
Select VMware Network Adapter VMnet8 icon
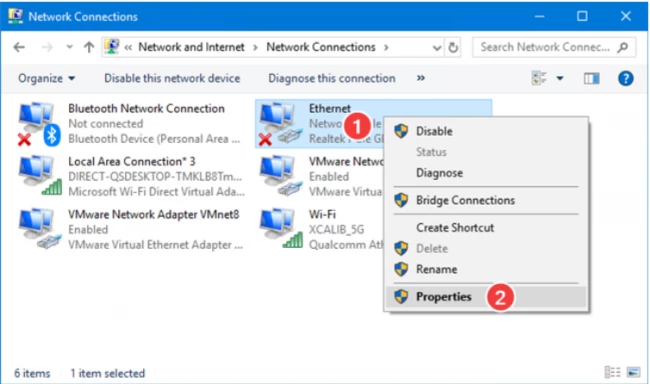40,228
